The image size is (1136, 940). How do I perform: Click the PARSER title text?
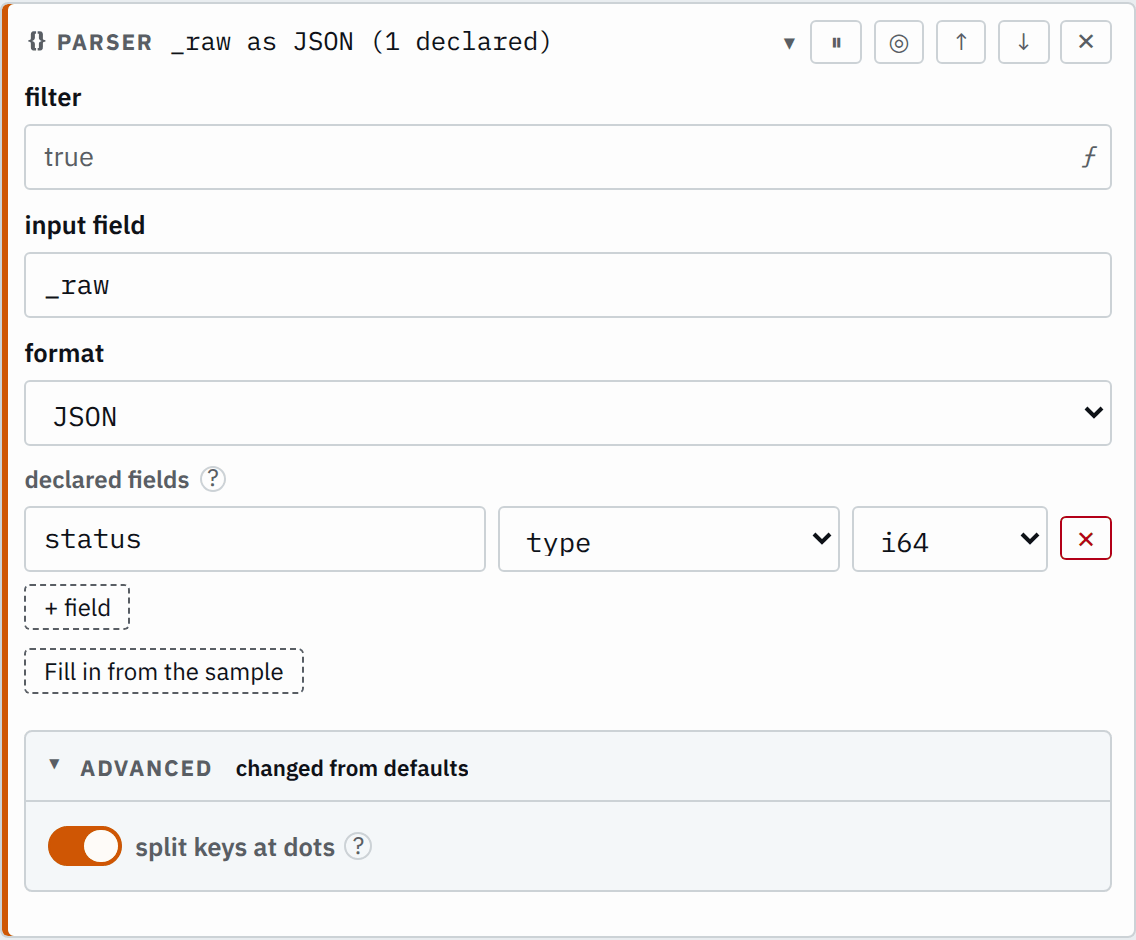click(x=104, y=43)
